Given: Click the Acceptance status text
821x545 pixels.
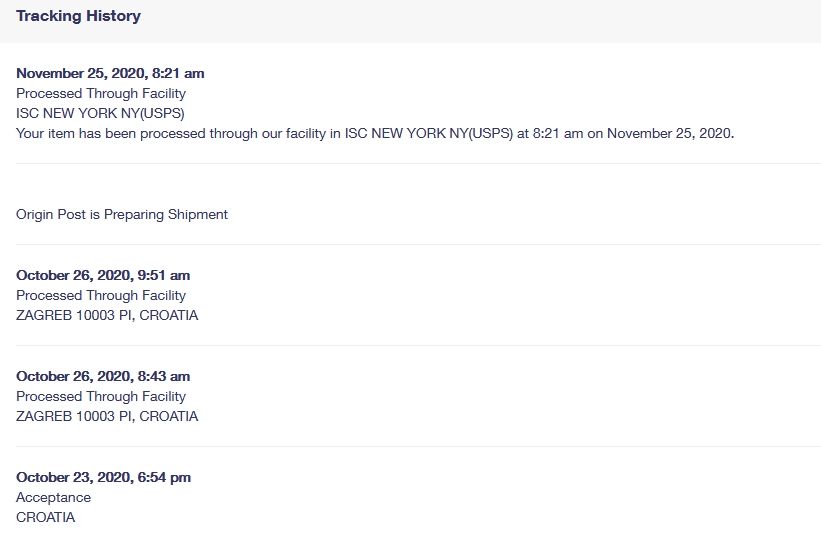Looking at the screenshot, I should (53, 497).
